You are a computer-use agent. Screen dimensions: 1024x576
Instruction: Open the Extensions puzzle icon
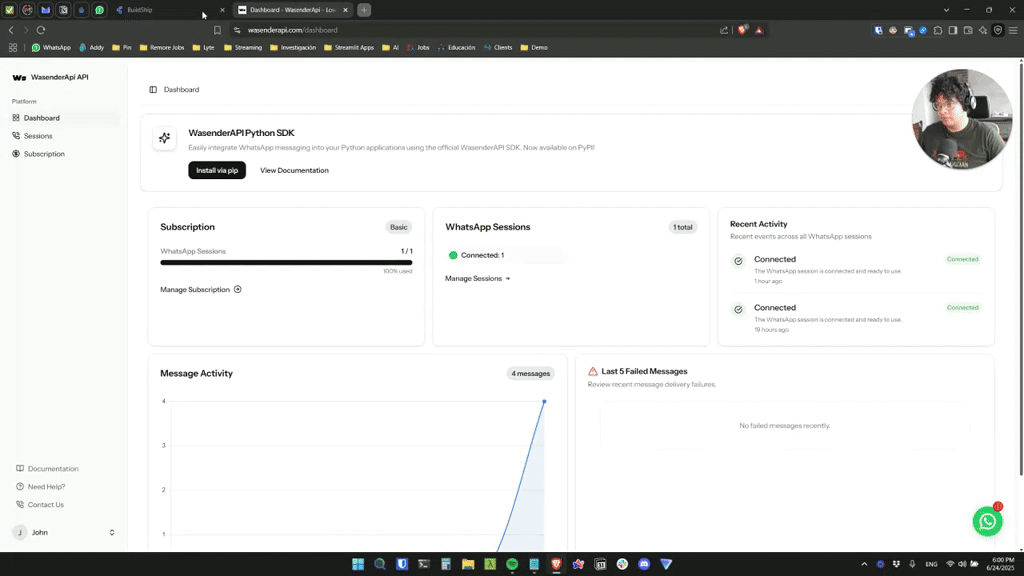(x=938, y=30)
